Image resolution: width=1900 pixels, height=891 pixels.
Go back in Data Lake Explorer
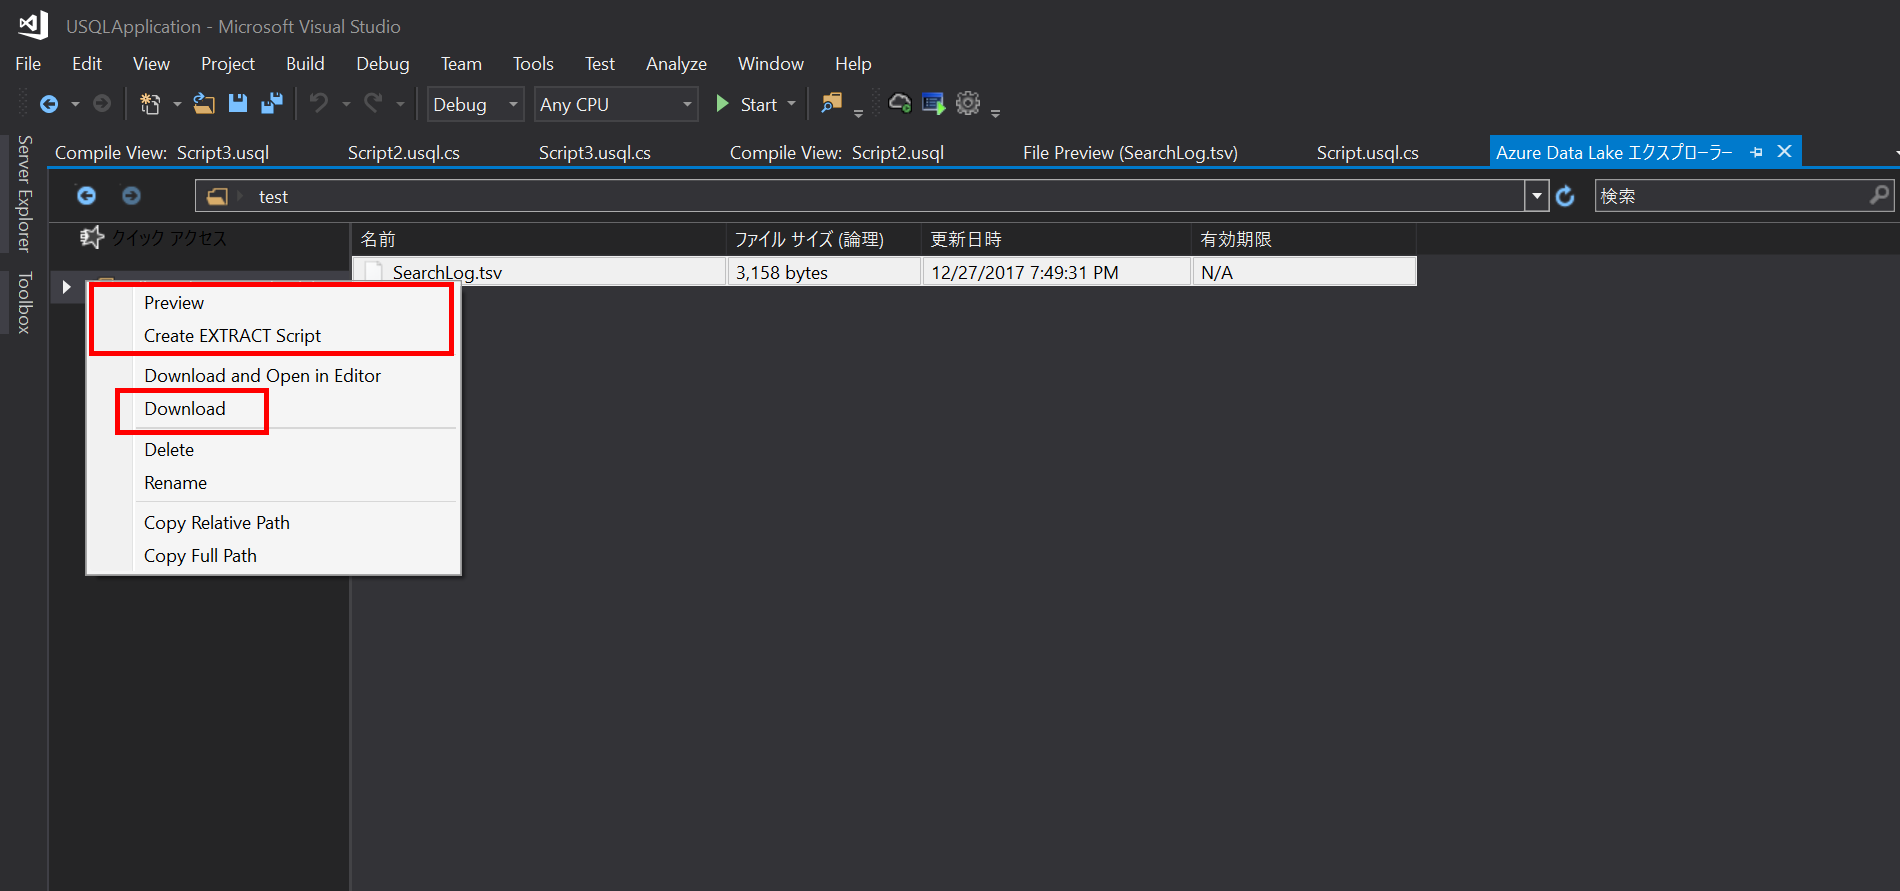[87, 196]
